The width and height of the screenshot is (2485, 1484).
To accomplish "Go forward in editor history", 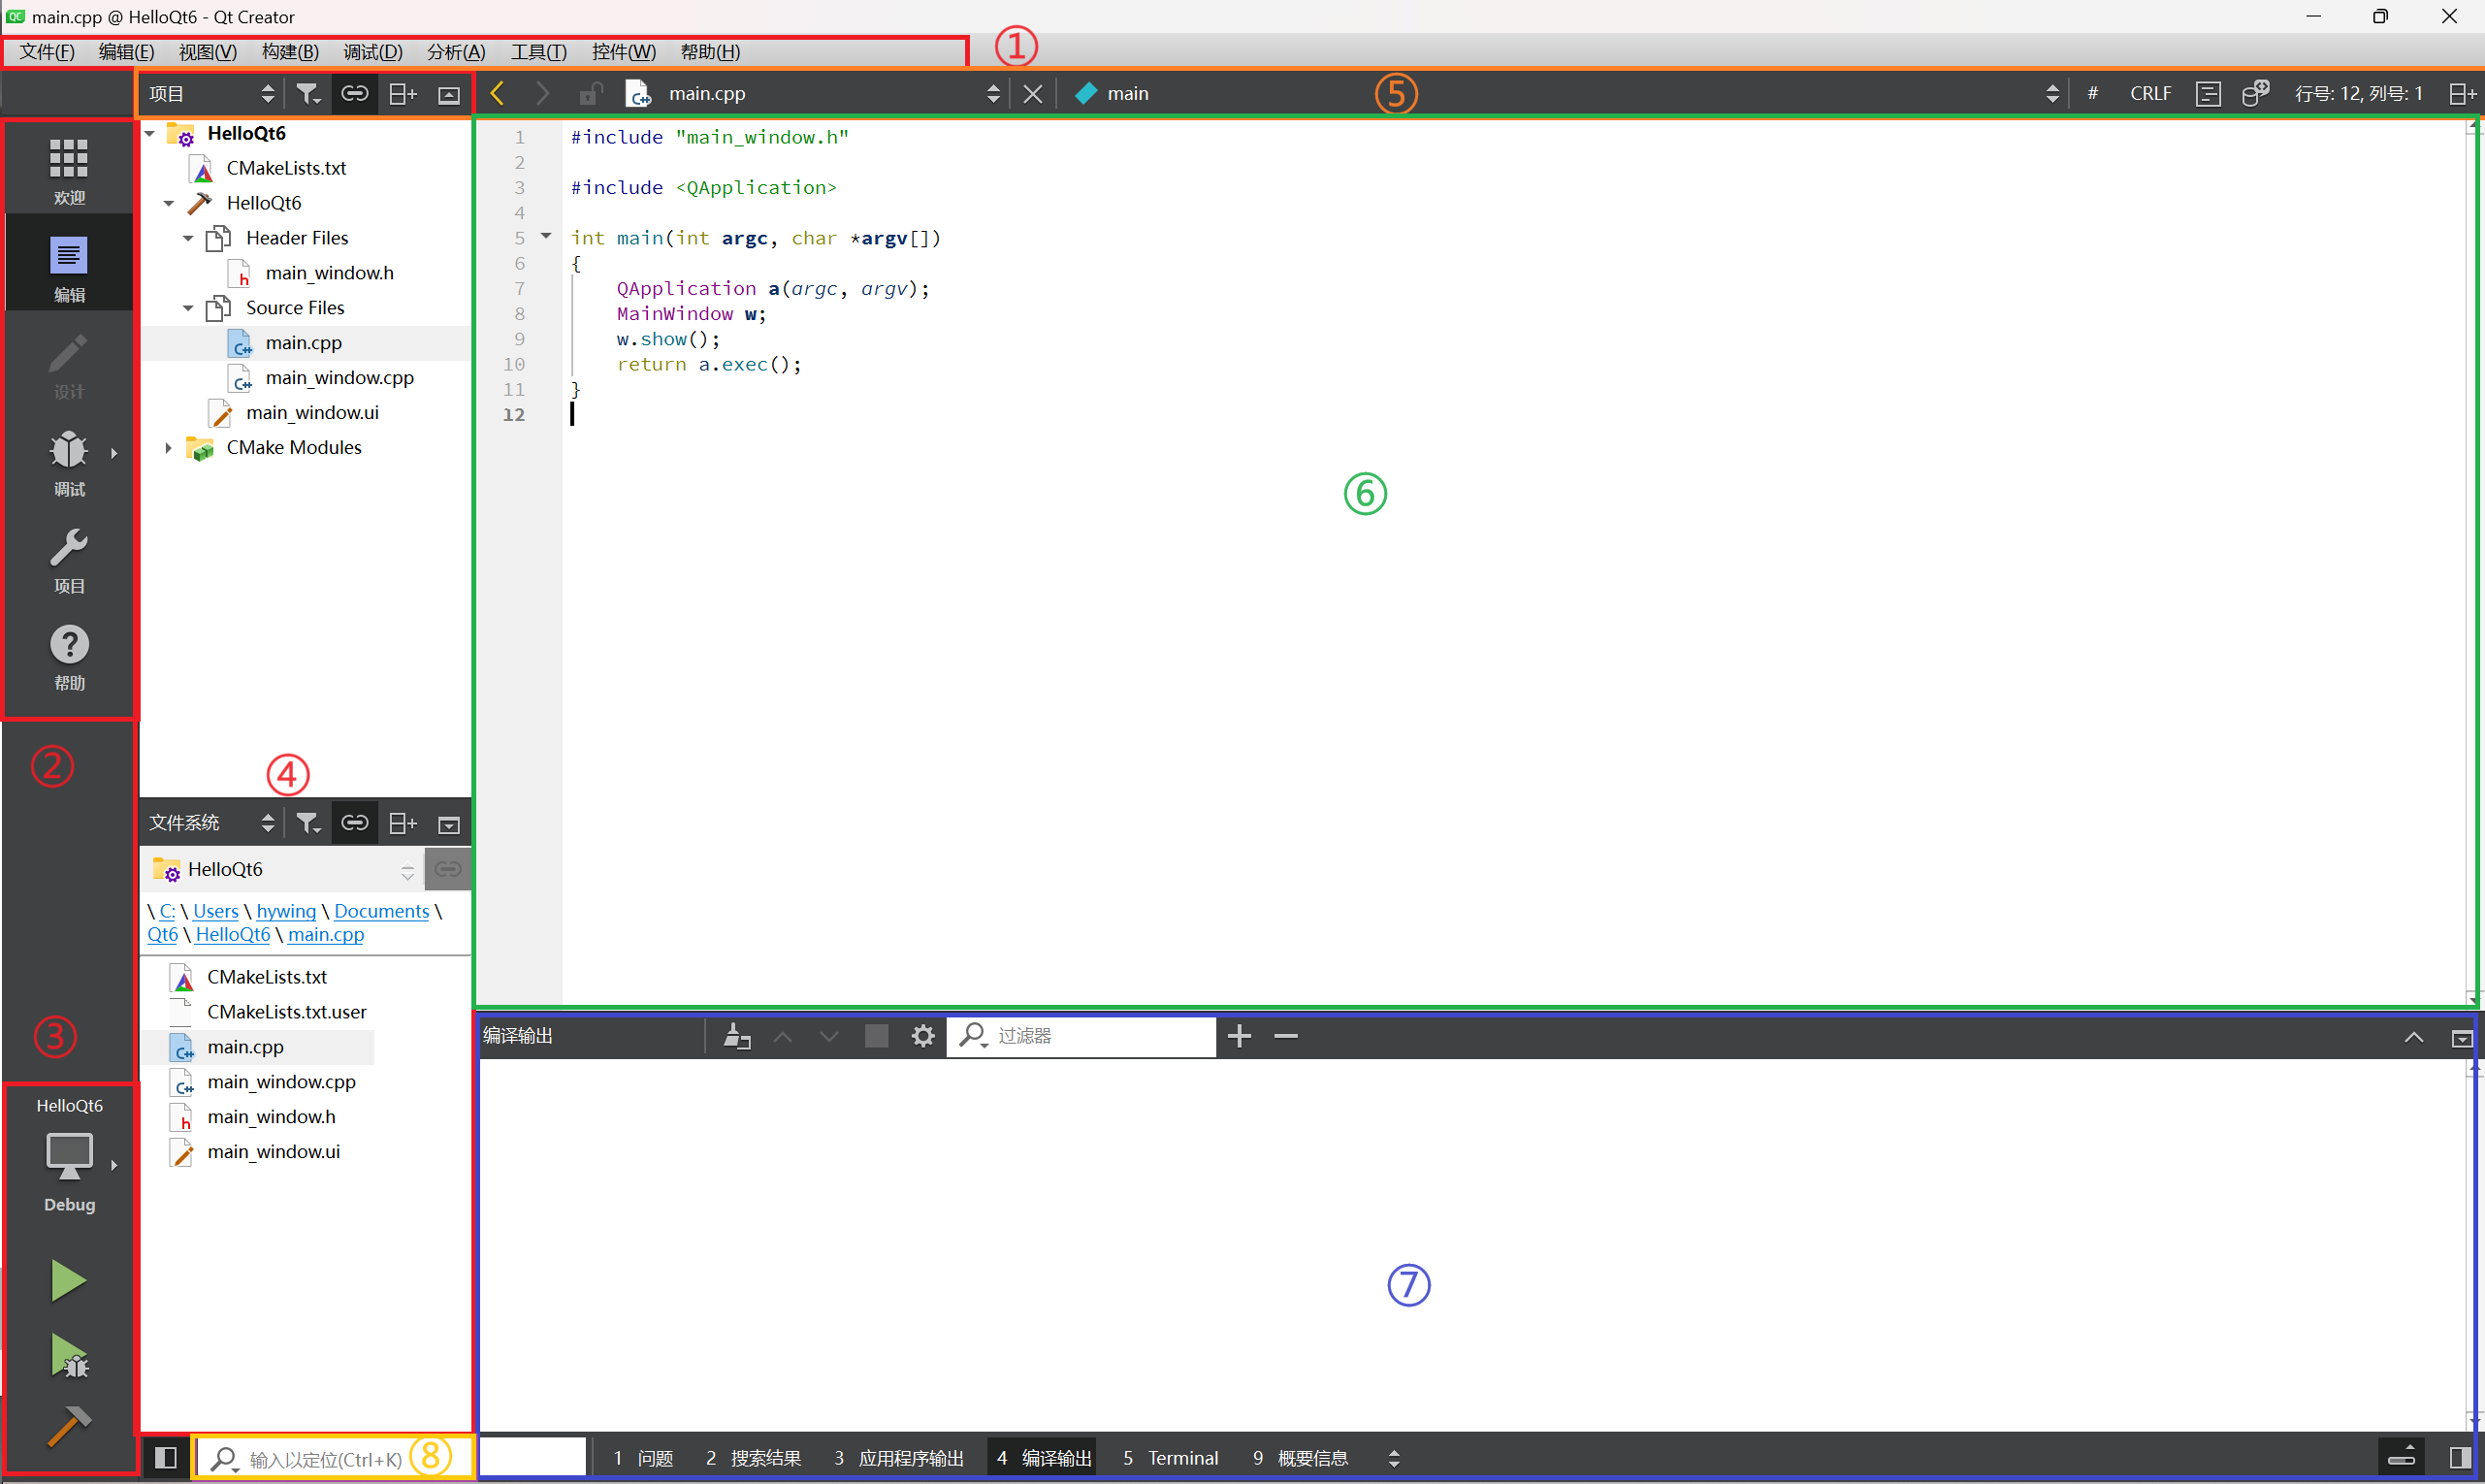I will point(542,93).
